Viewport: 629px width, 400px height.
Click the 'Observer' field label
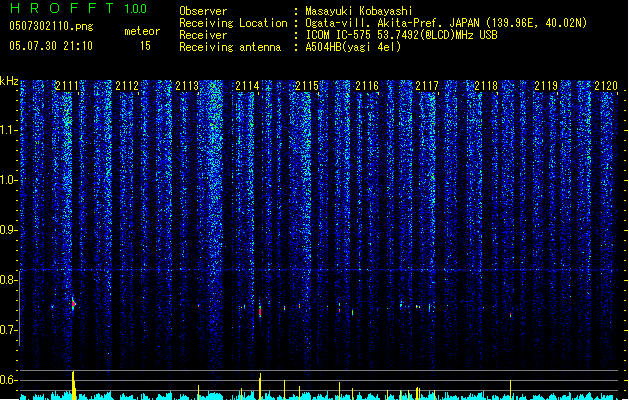point(203,11)
